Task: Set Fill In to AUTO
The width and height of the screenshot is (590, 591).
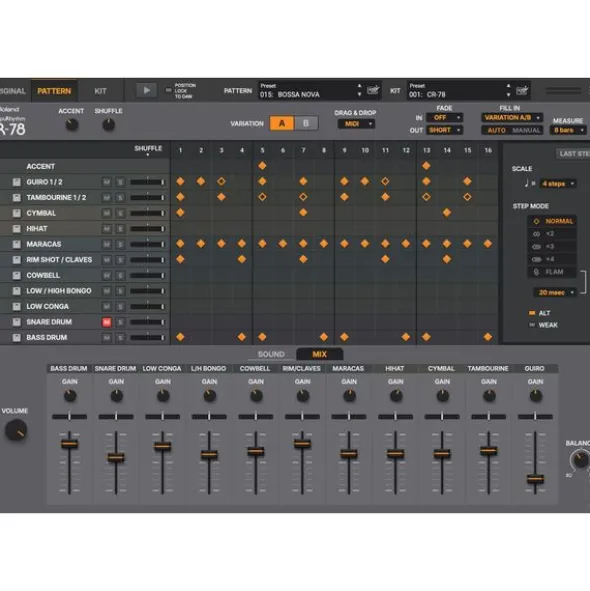Action: (496, 130)
